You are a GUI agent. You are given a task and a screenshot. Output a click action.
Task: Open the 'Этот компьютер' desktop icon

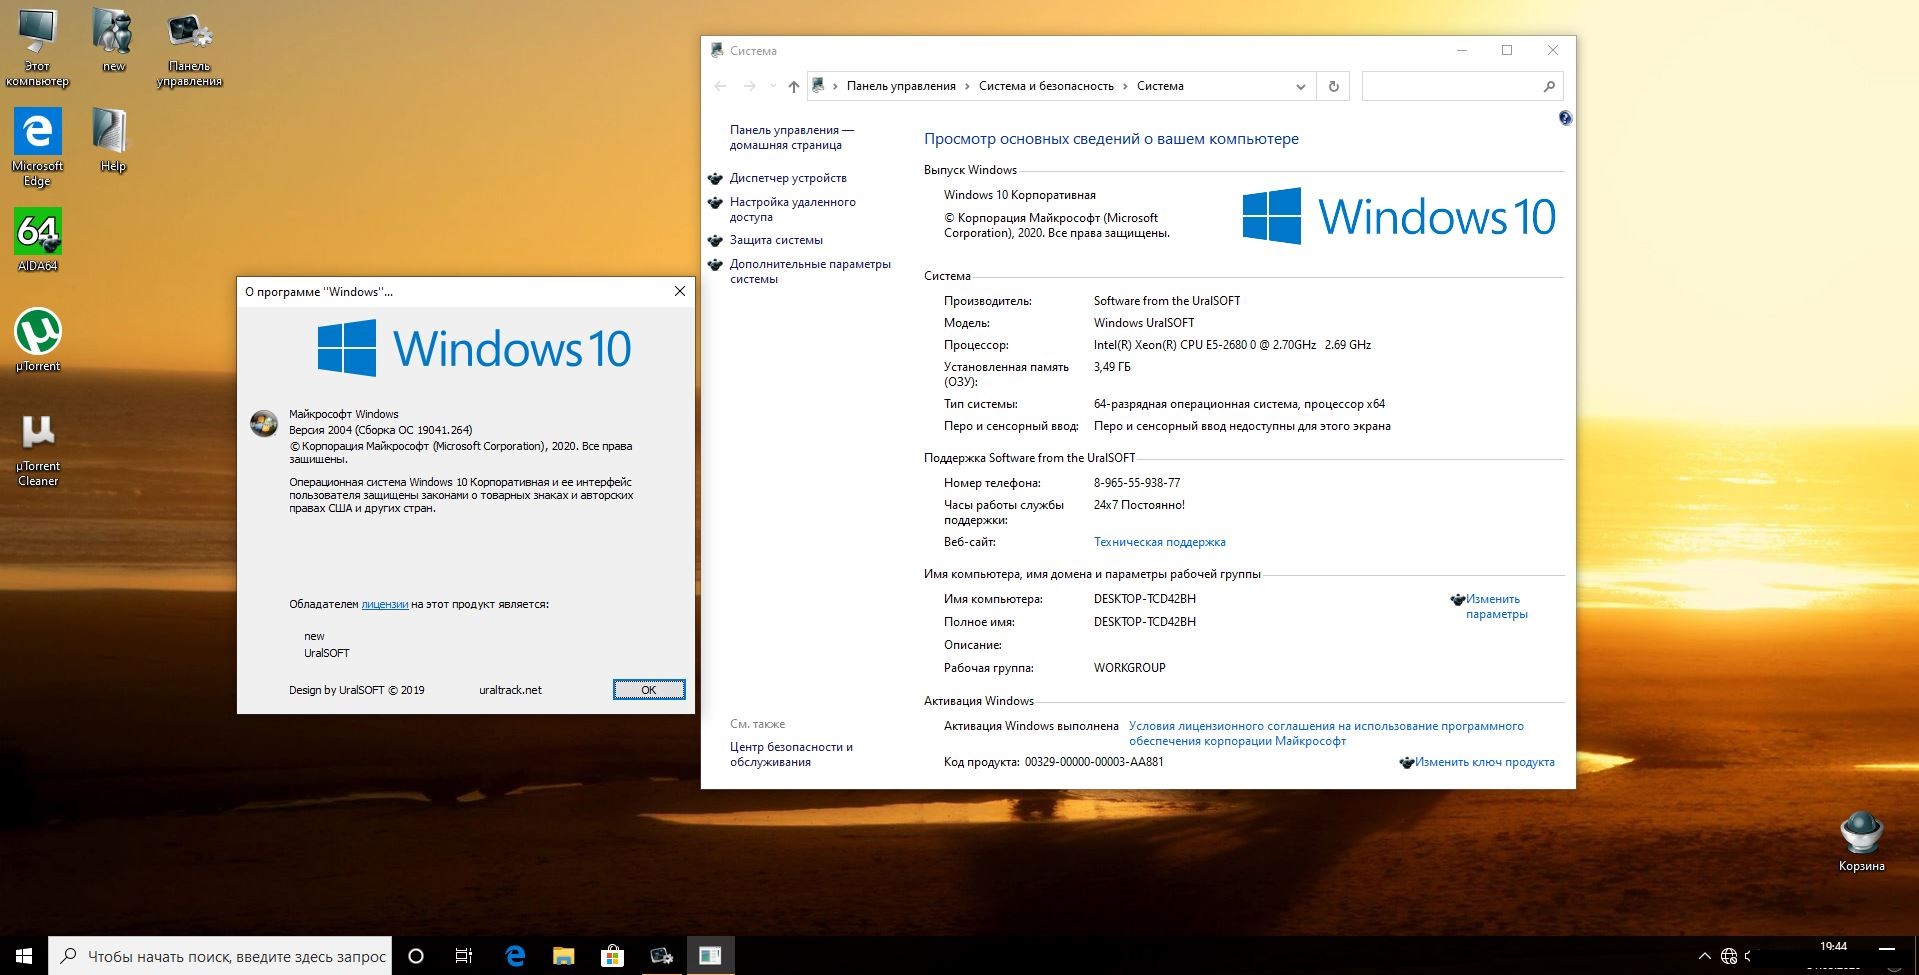(37, 47)
